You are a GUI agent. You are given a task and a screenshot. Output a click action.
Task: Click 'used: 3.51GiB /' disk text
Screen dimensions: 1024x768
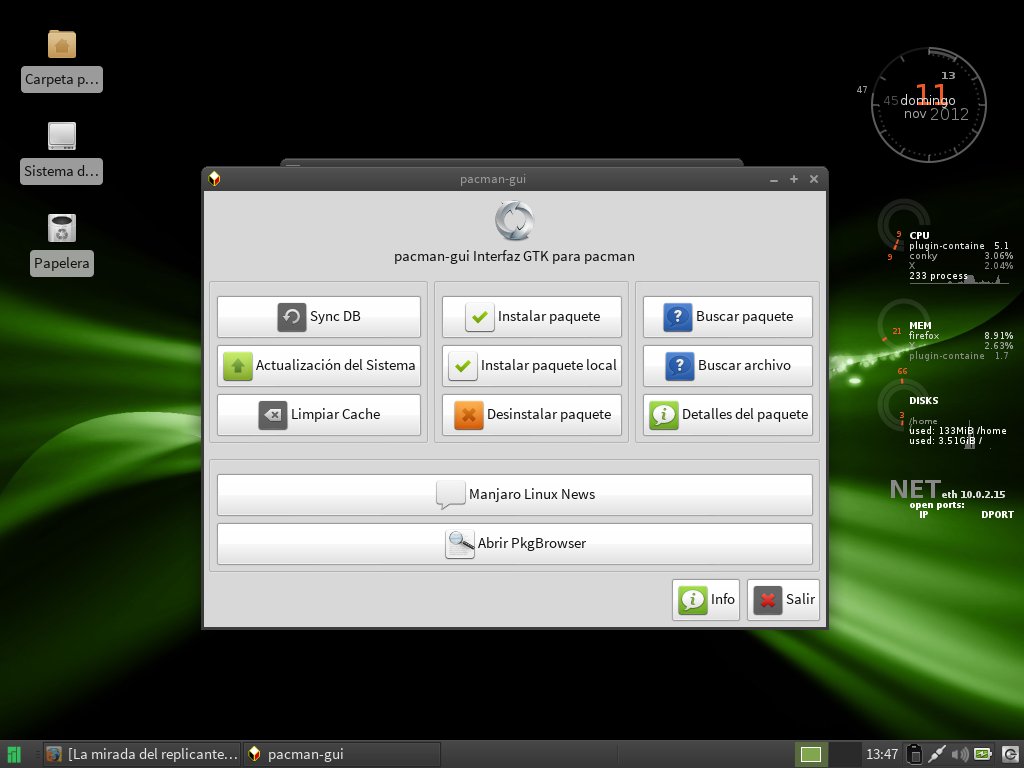[x=945, y=441]
